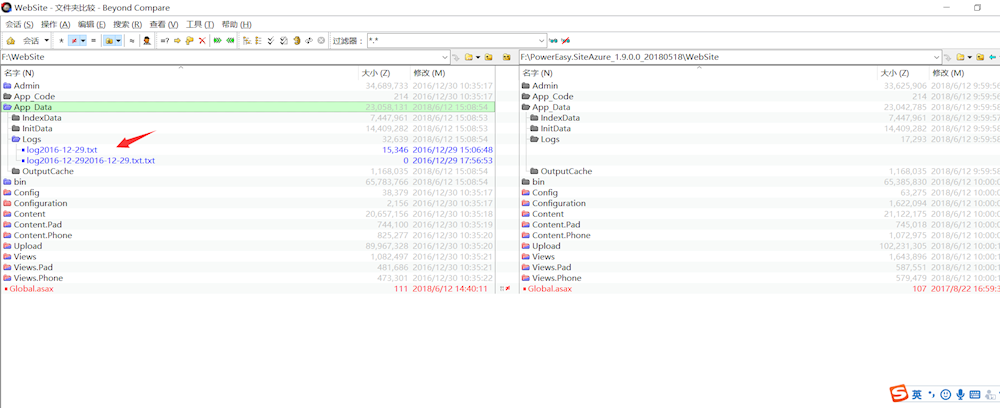Sort right pane by 大小 (Z) column
The image size is (1000, 408).
coord(894,73)
